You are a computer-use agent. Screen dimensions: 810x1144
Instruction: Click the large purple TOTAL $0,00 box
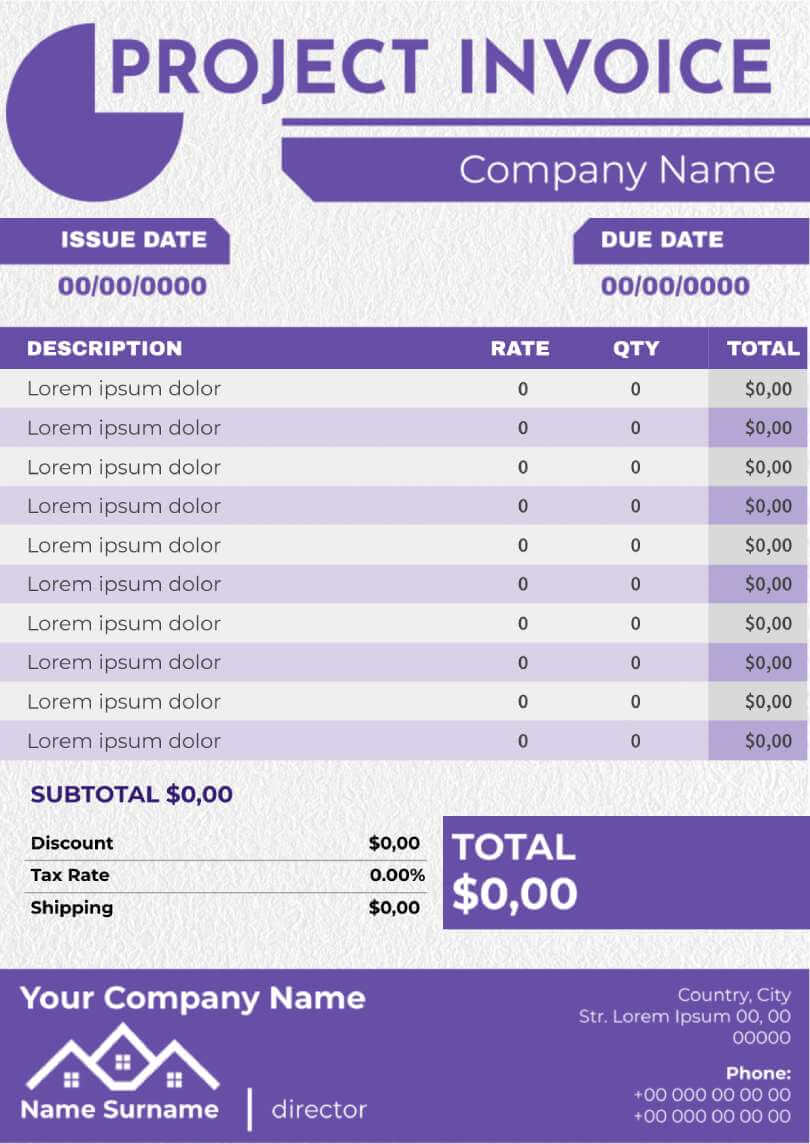(x=625, y=872)
